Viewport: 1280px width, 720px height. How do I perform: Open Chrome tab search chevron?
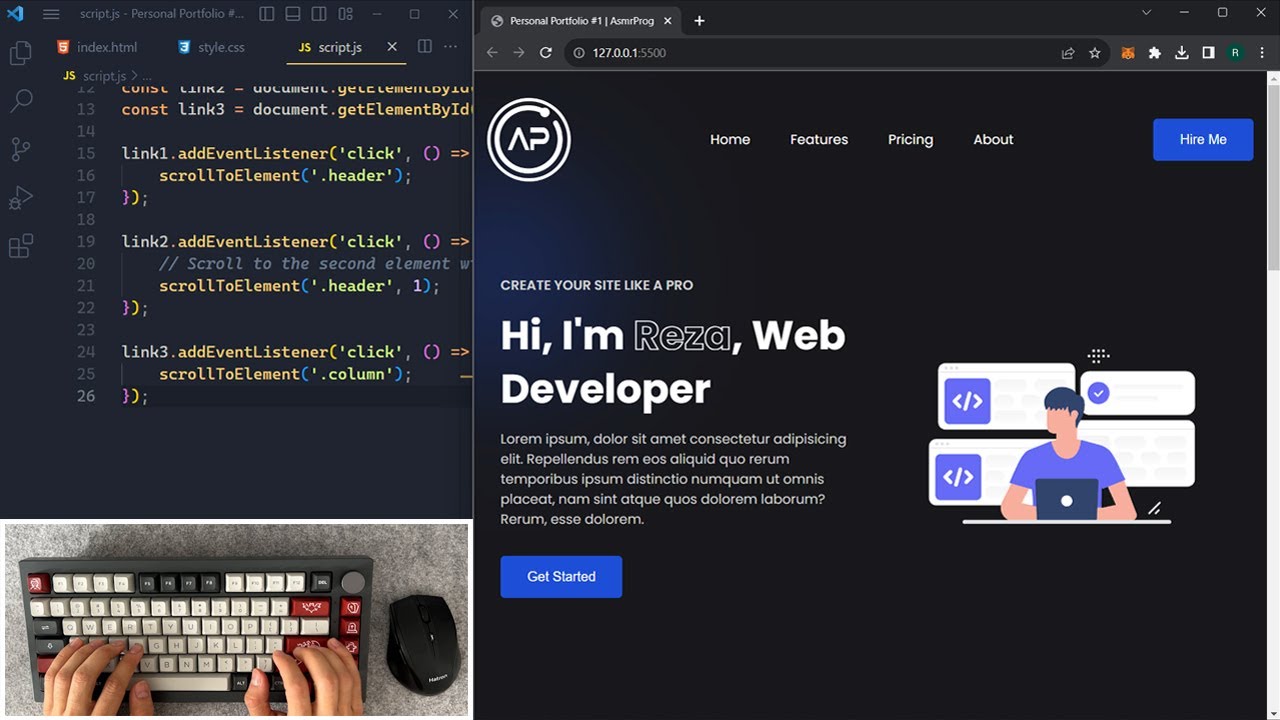coord(1147,13)
